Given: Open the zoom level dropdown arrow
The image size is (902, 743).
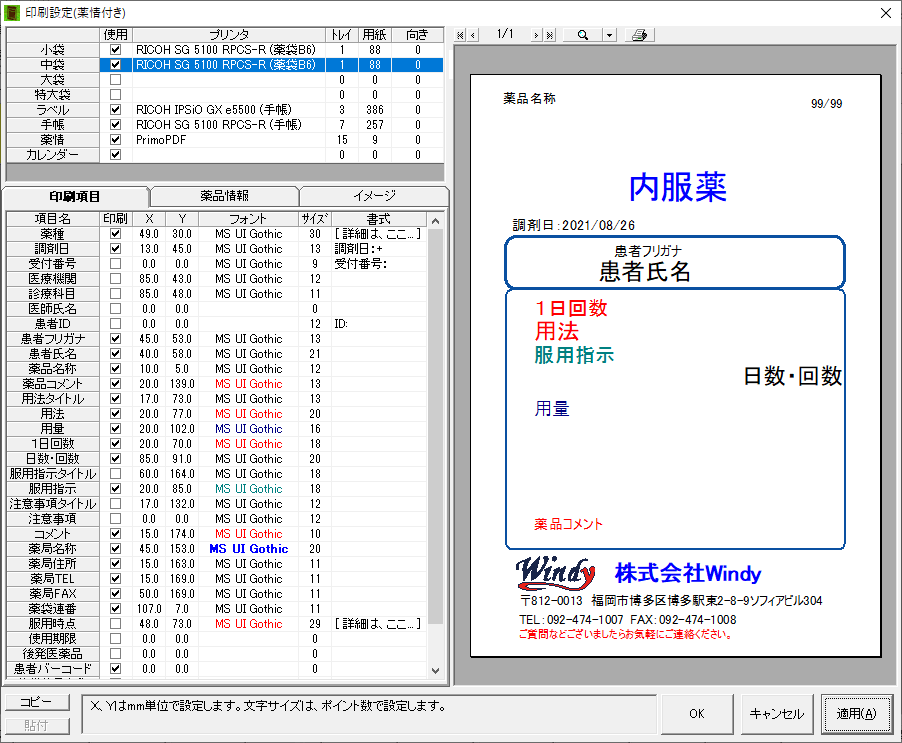Looking at the screenshot, I should pyautogui.click(x=609, y=35).
